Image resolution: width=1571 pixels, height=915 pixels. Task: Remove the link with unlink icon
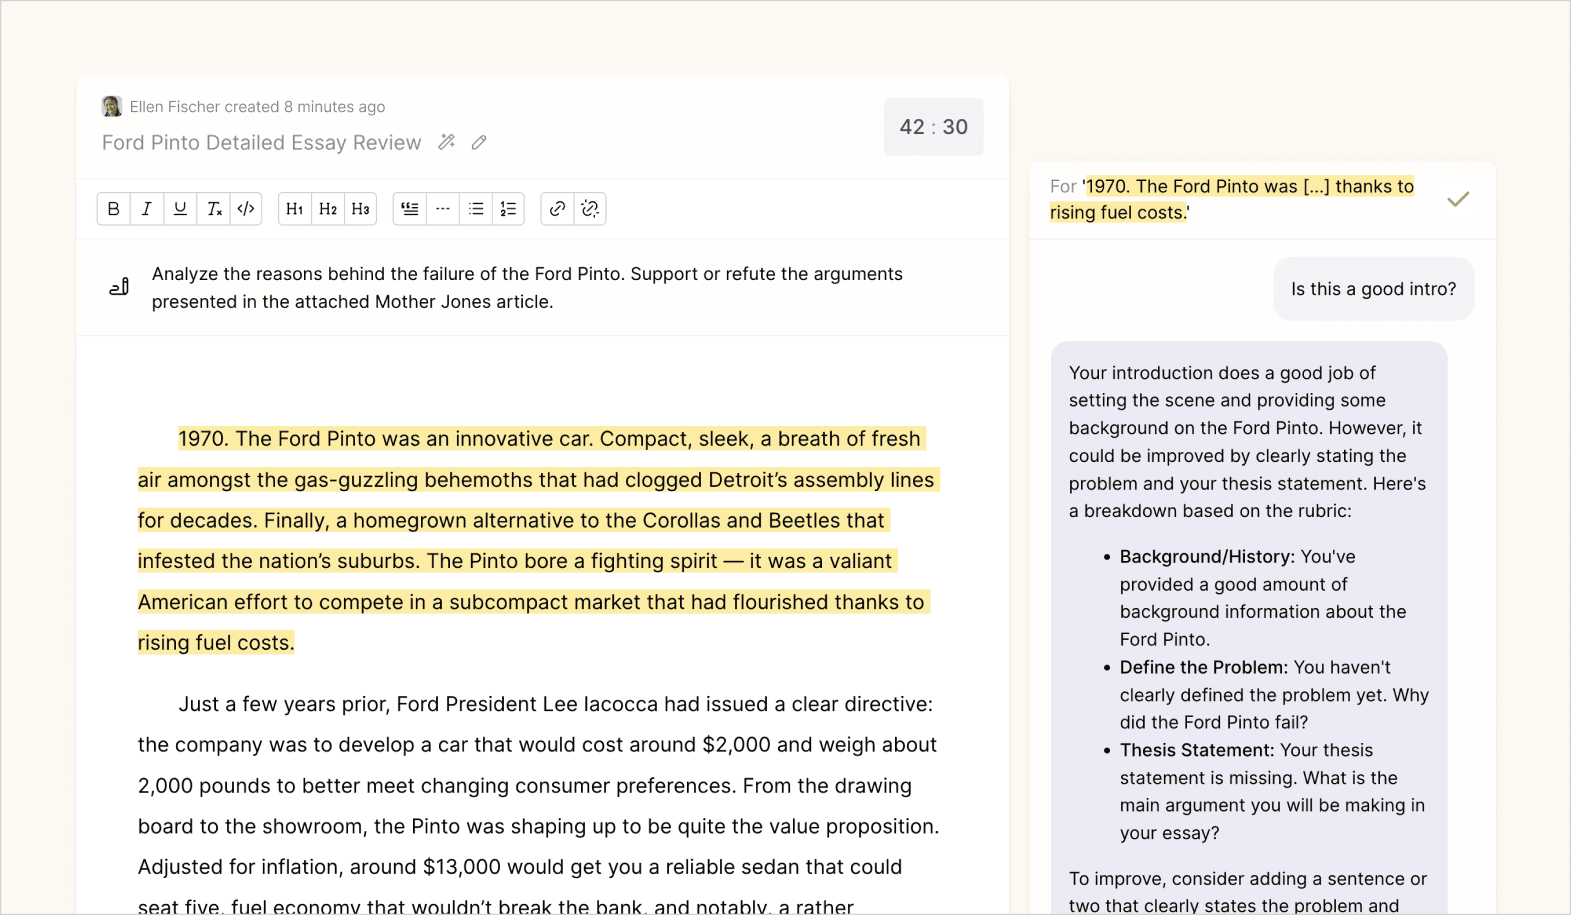590,209
